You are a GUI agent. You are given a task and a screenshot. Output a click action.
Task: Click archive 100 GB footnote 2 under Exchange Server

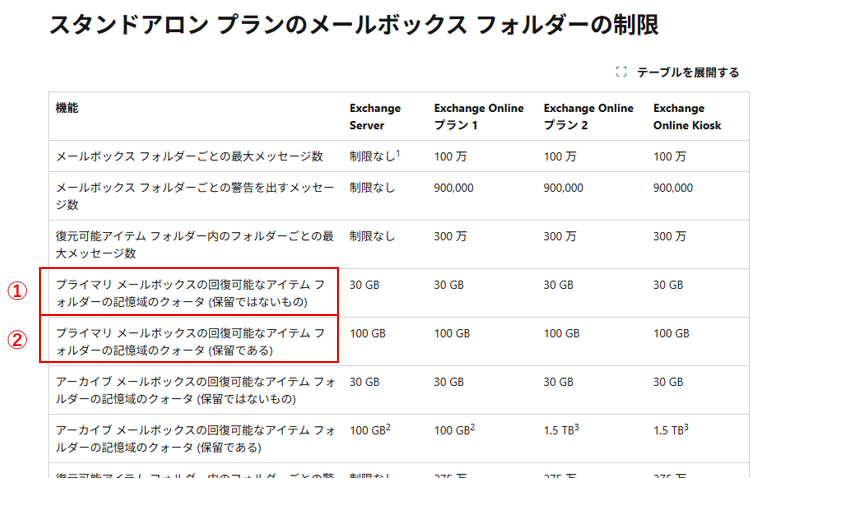pyautogui.click(x=370, y=430)
